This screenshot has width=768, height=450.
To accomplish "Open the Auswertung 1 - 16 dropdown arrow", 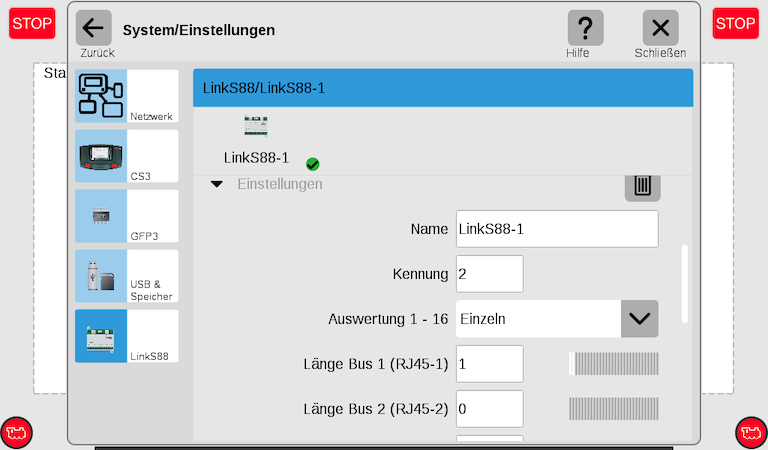I will click(639, 319).
